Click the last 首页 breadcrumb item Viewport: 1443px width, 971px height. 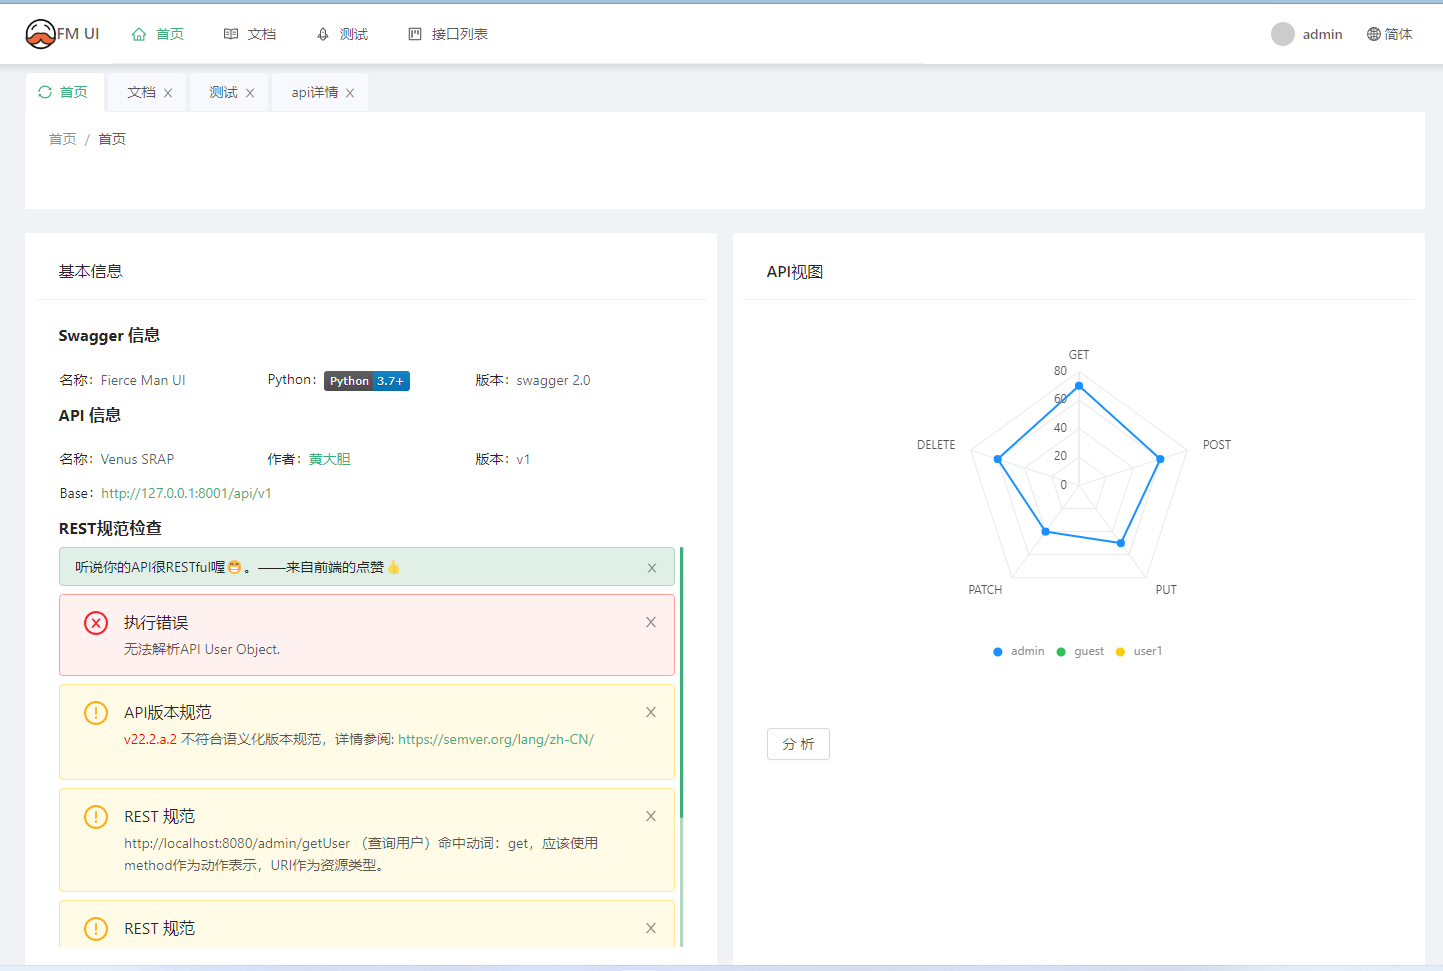click(112, 139)
